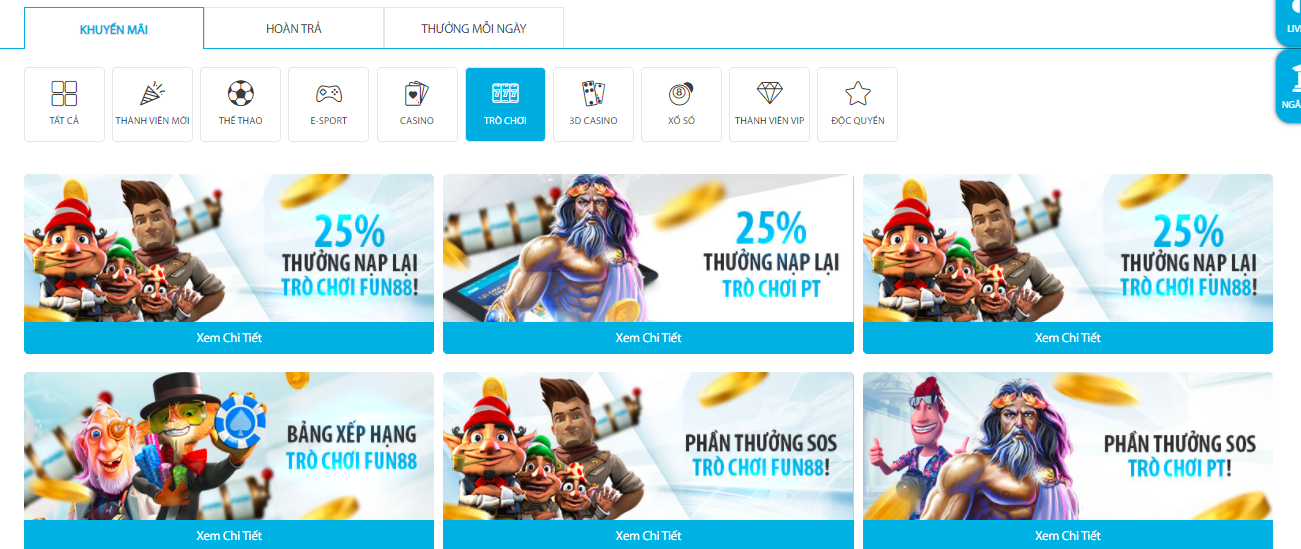Open the Độc Quyền star category
The width and height of the screenshot is (1301, 549).
(857, 104)
